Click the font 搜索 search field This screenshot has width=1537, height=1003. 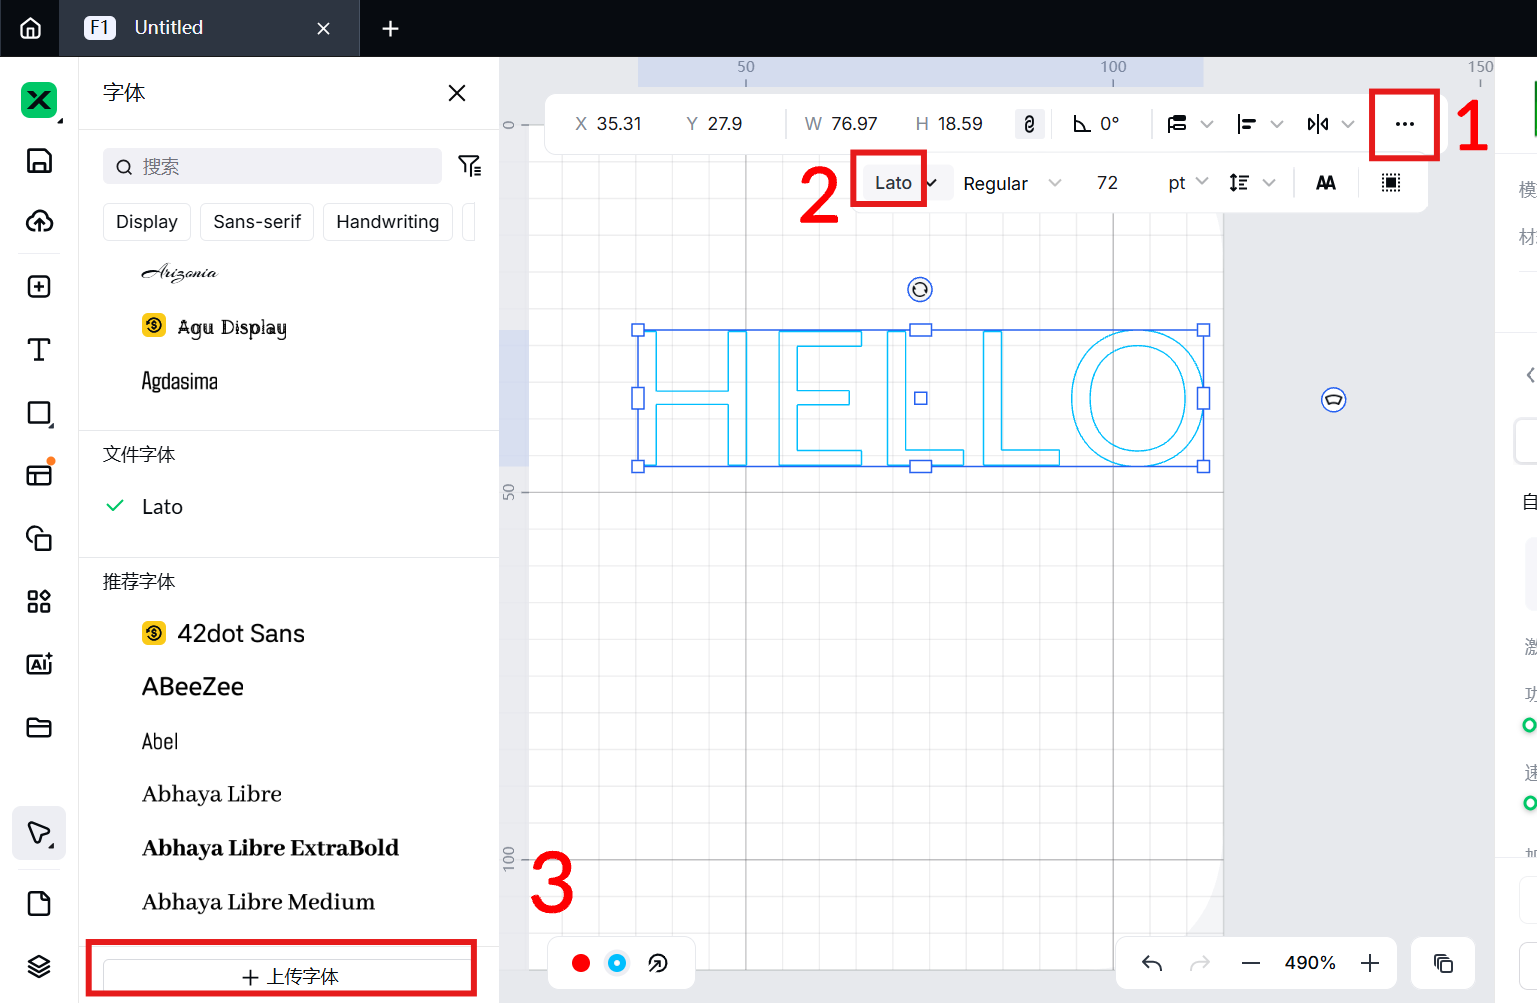click(280, 167)
